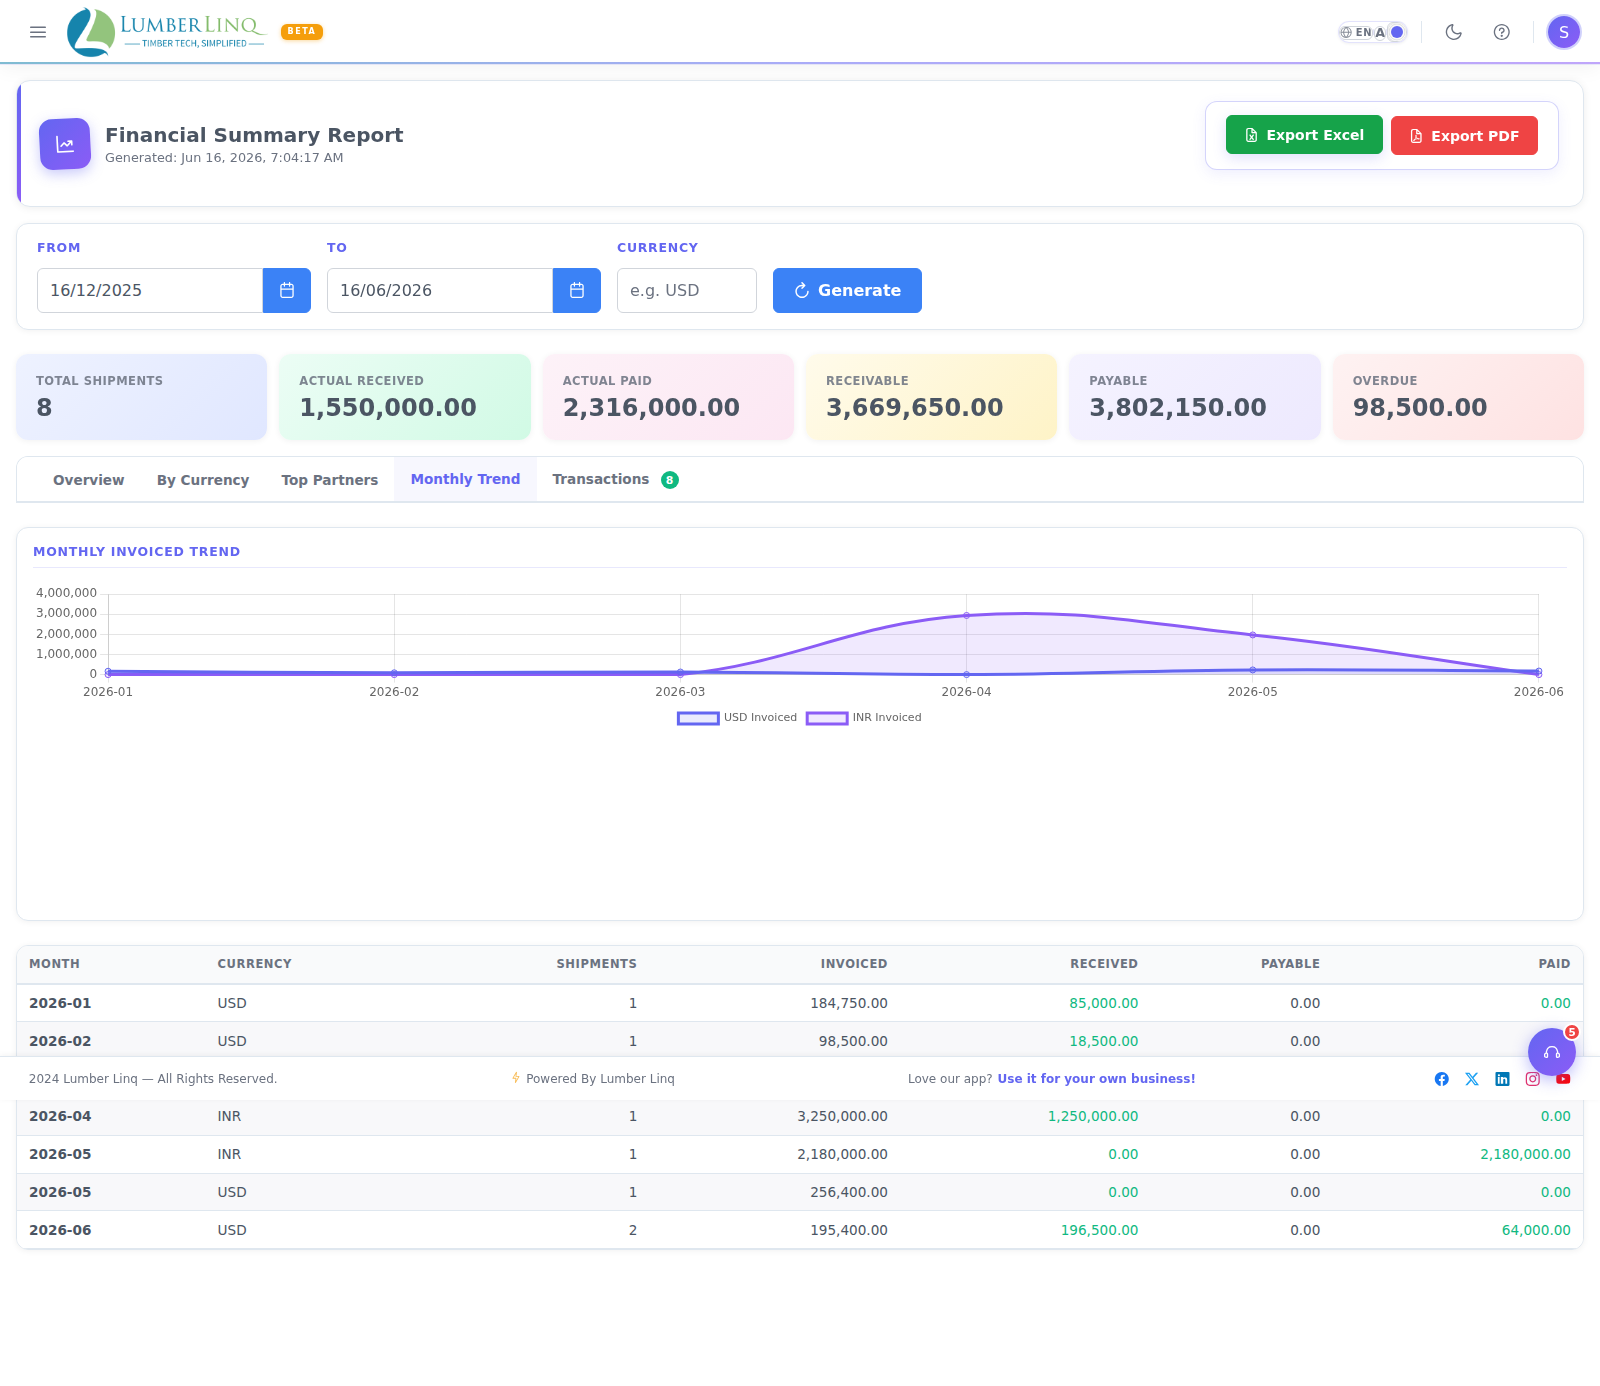Screen dimensions: 1600x1386
Task: Open the Instagram footer icon
Action: click(x=1533, y=1079)
